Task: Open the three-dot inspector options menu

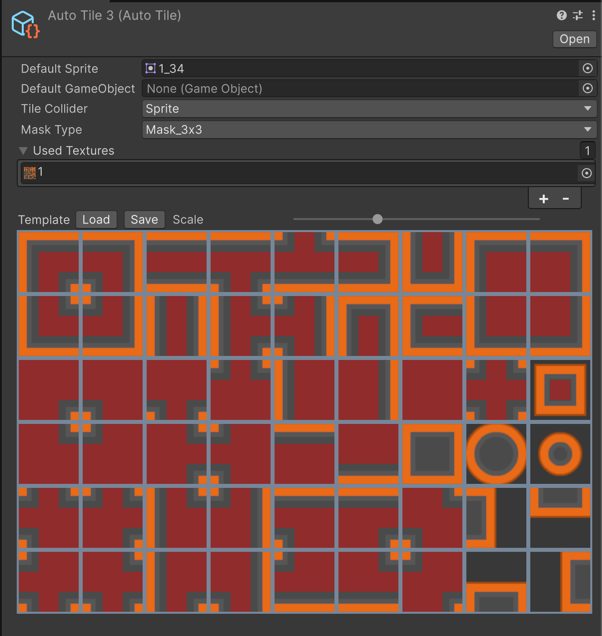Action: click(593, 16)
